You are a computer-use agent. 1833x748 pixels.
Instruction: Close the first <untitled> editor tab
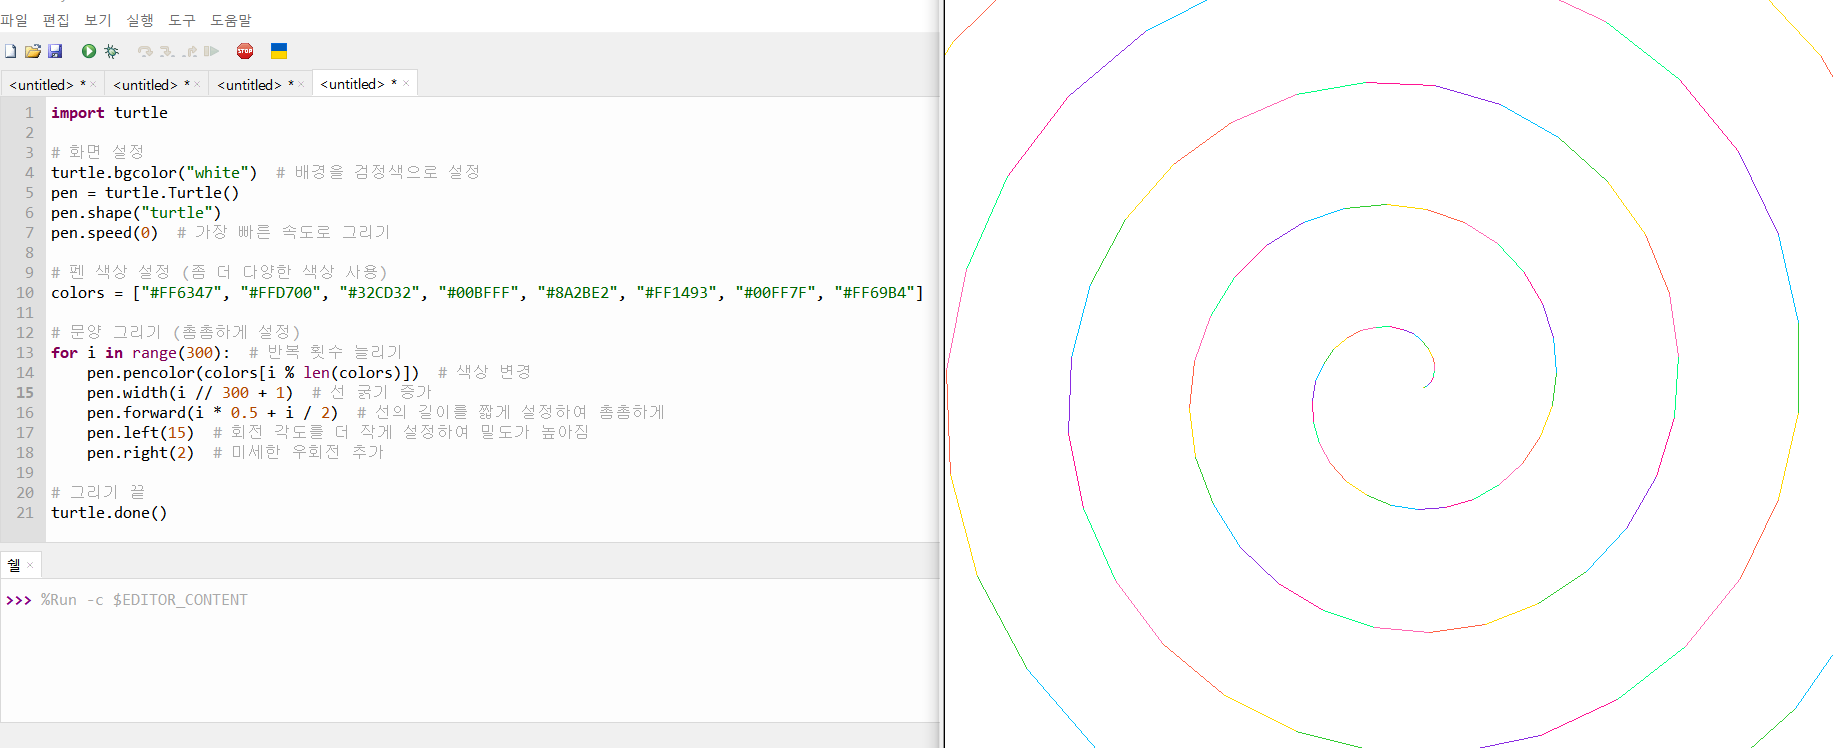94,85
